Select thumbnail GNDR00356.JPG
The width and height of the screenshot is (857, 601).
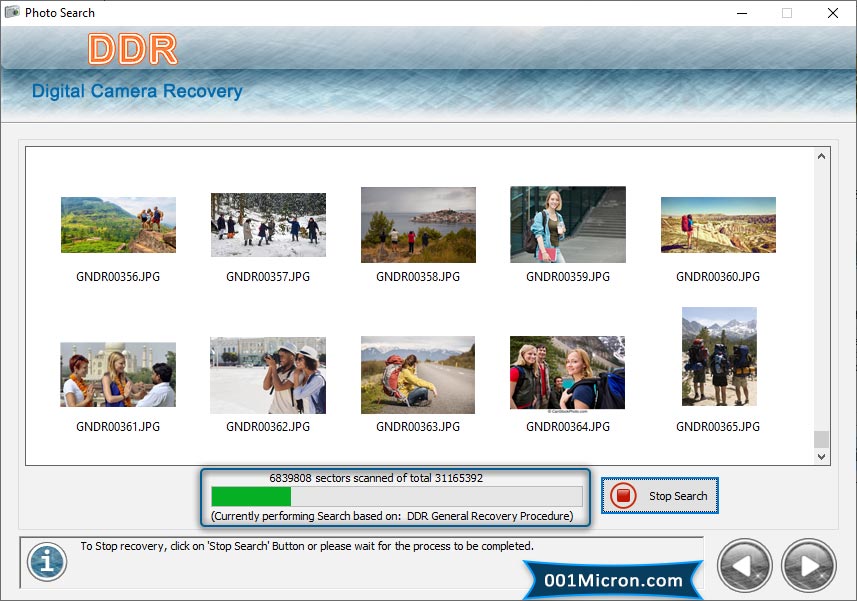(x=118, y=225)
